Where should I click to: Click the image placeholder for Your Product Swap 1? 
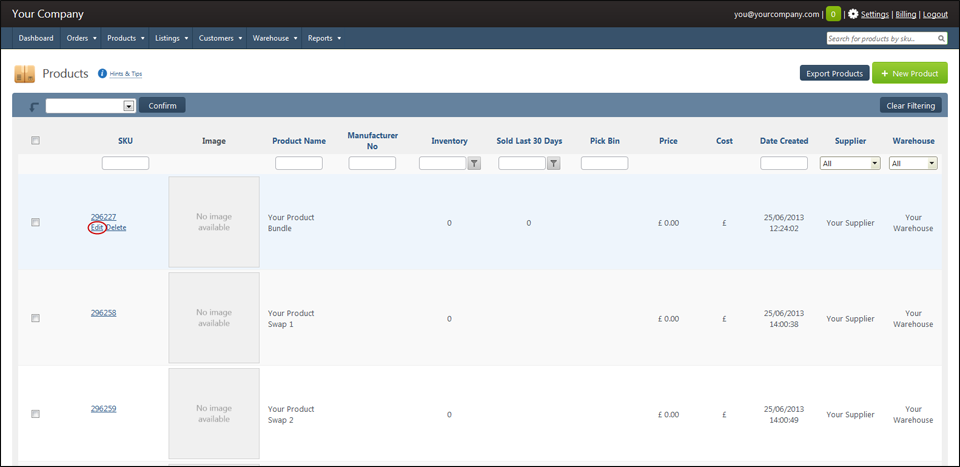coord(214,318)
